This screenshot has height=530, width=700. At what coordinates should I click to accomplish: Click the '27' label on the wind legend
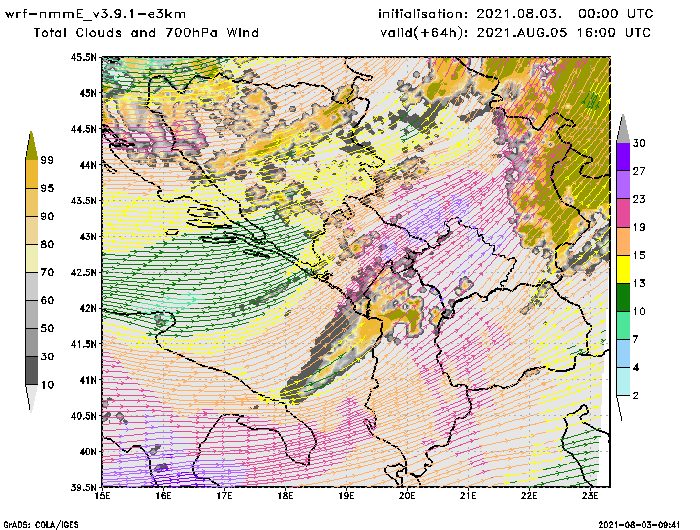point(639,171)
